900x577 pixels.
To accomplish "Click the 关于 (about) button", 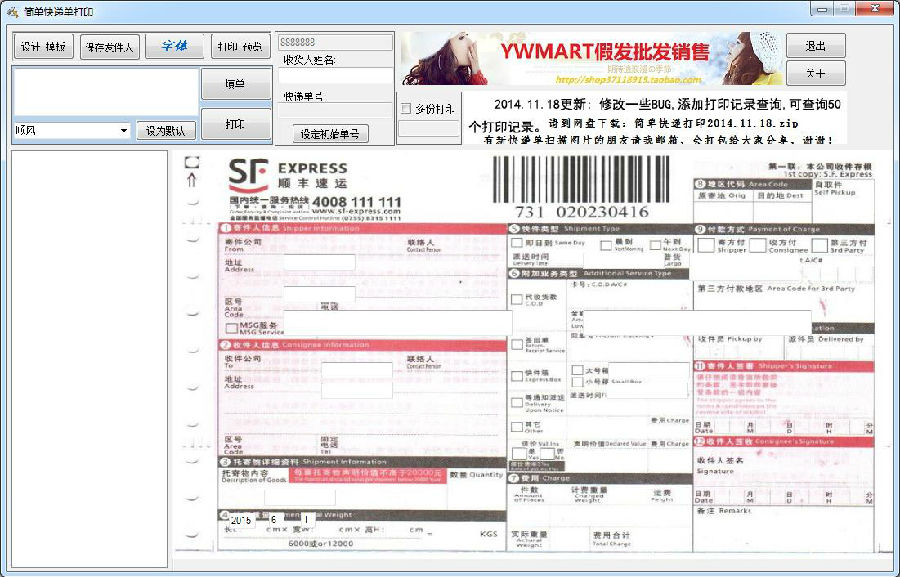I will 815,73.
